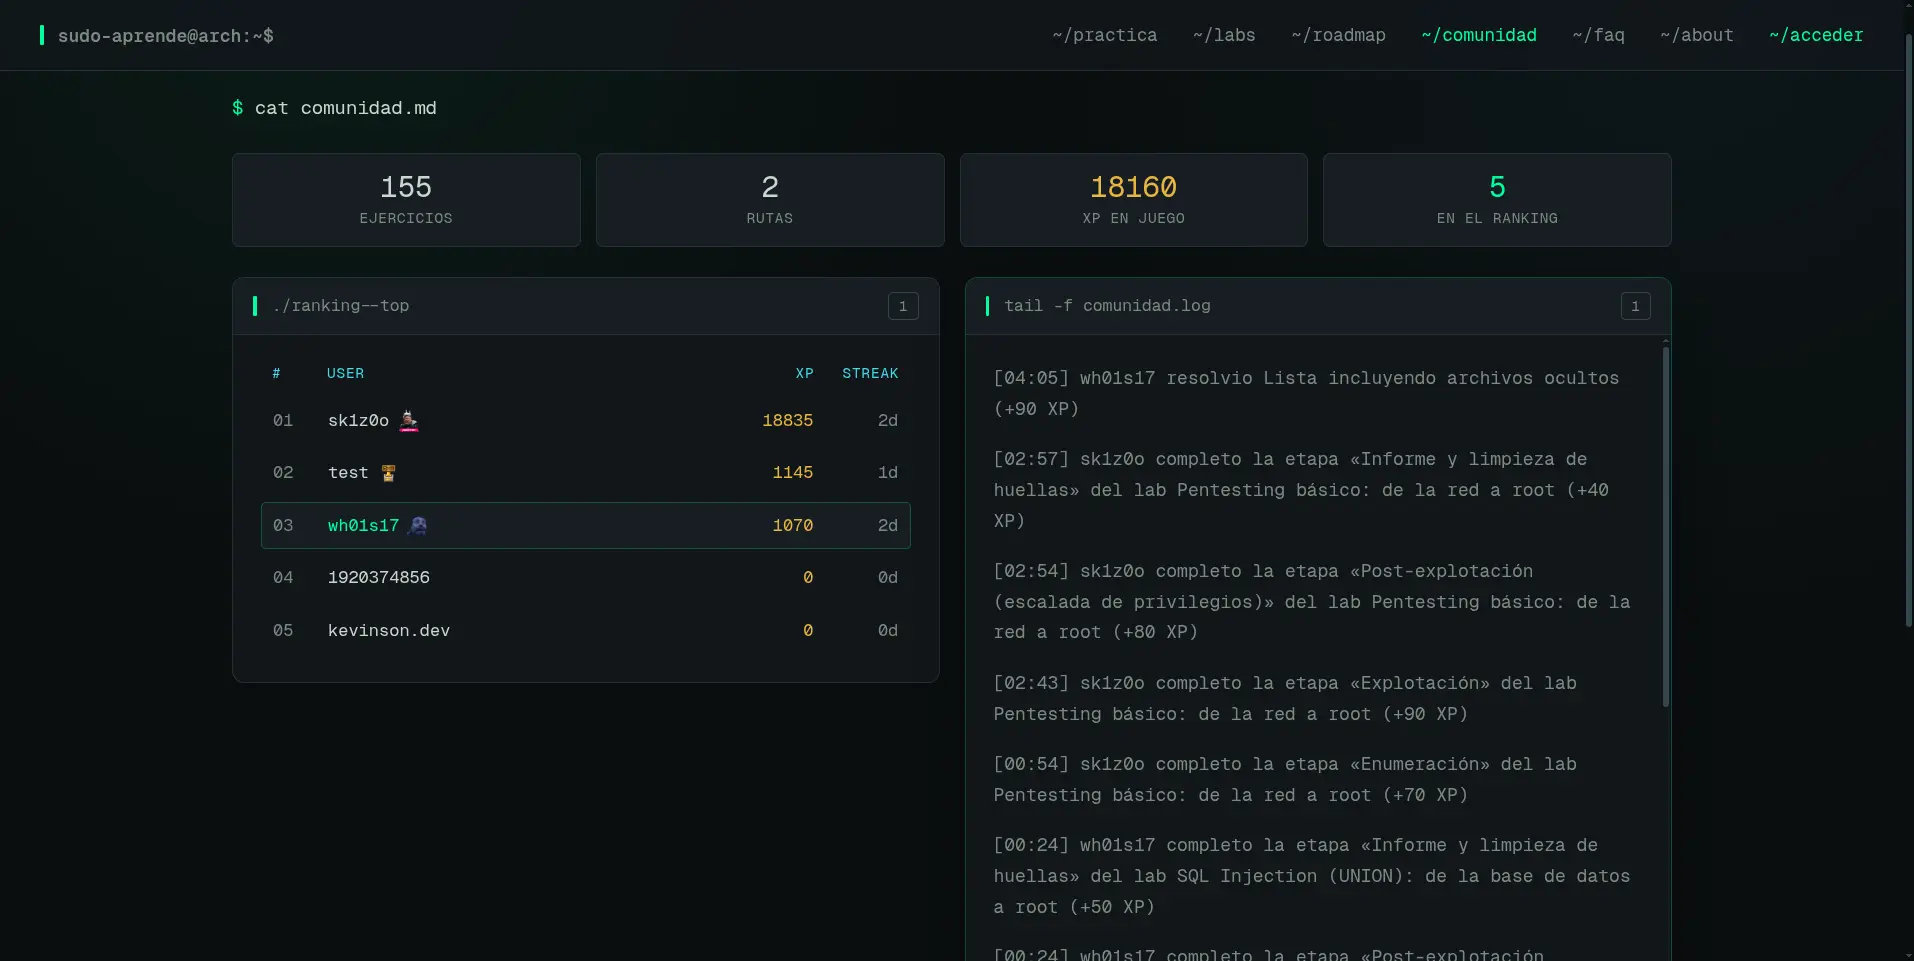Go to the ~/labs section
This screenshot has height=961, width=1914.
[x=1224, y=35]
